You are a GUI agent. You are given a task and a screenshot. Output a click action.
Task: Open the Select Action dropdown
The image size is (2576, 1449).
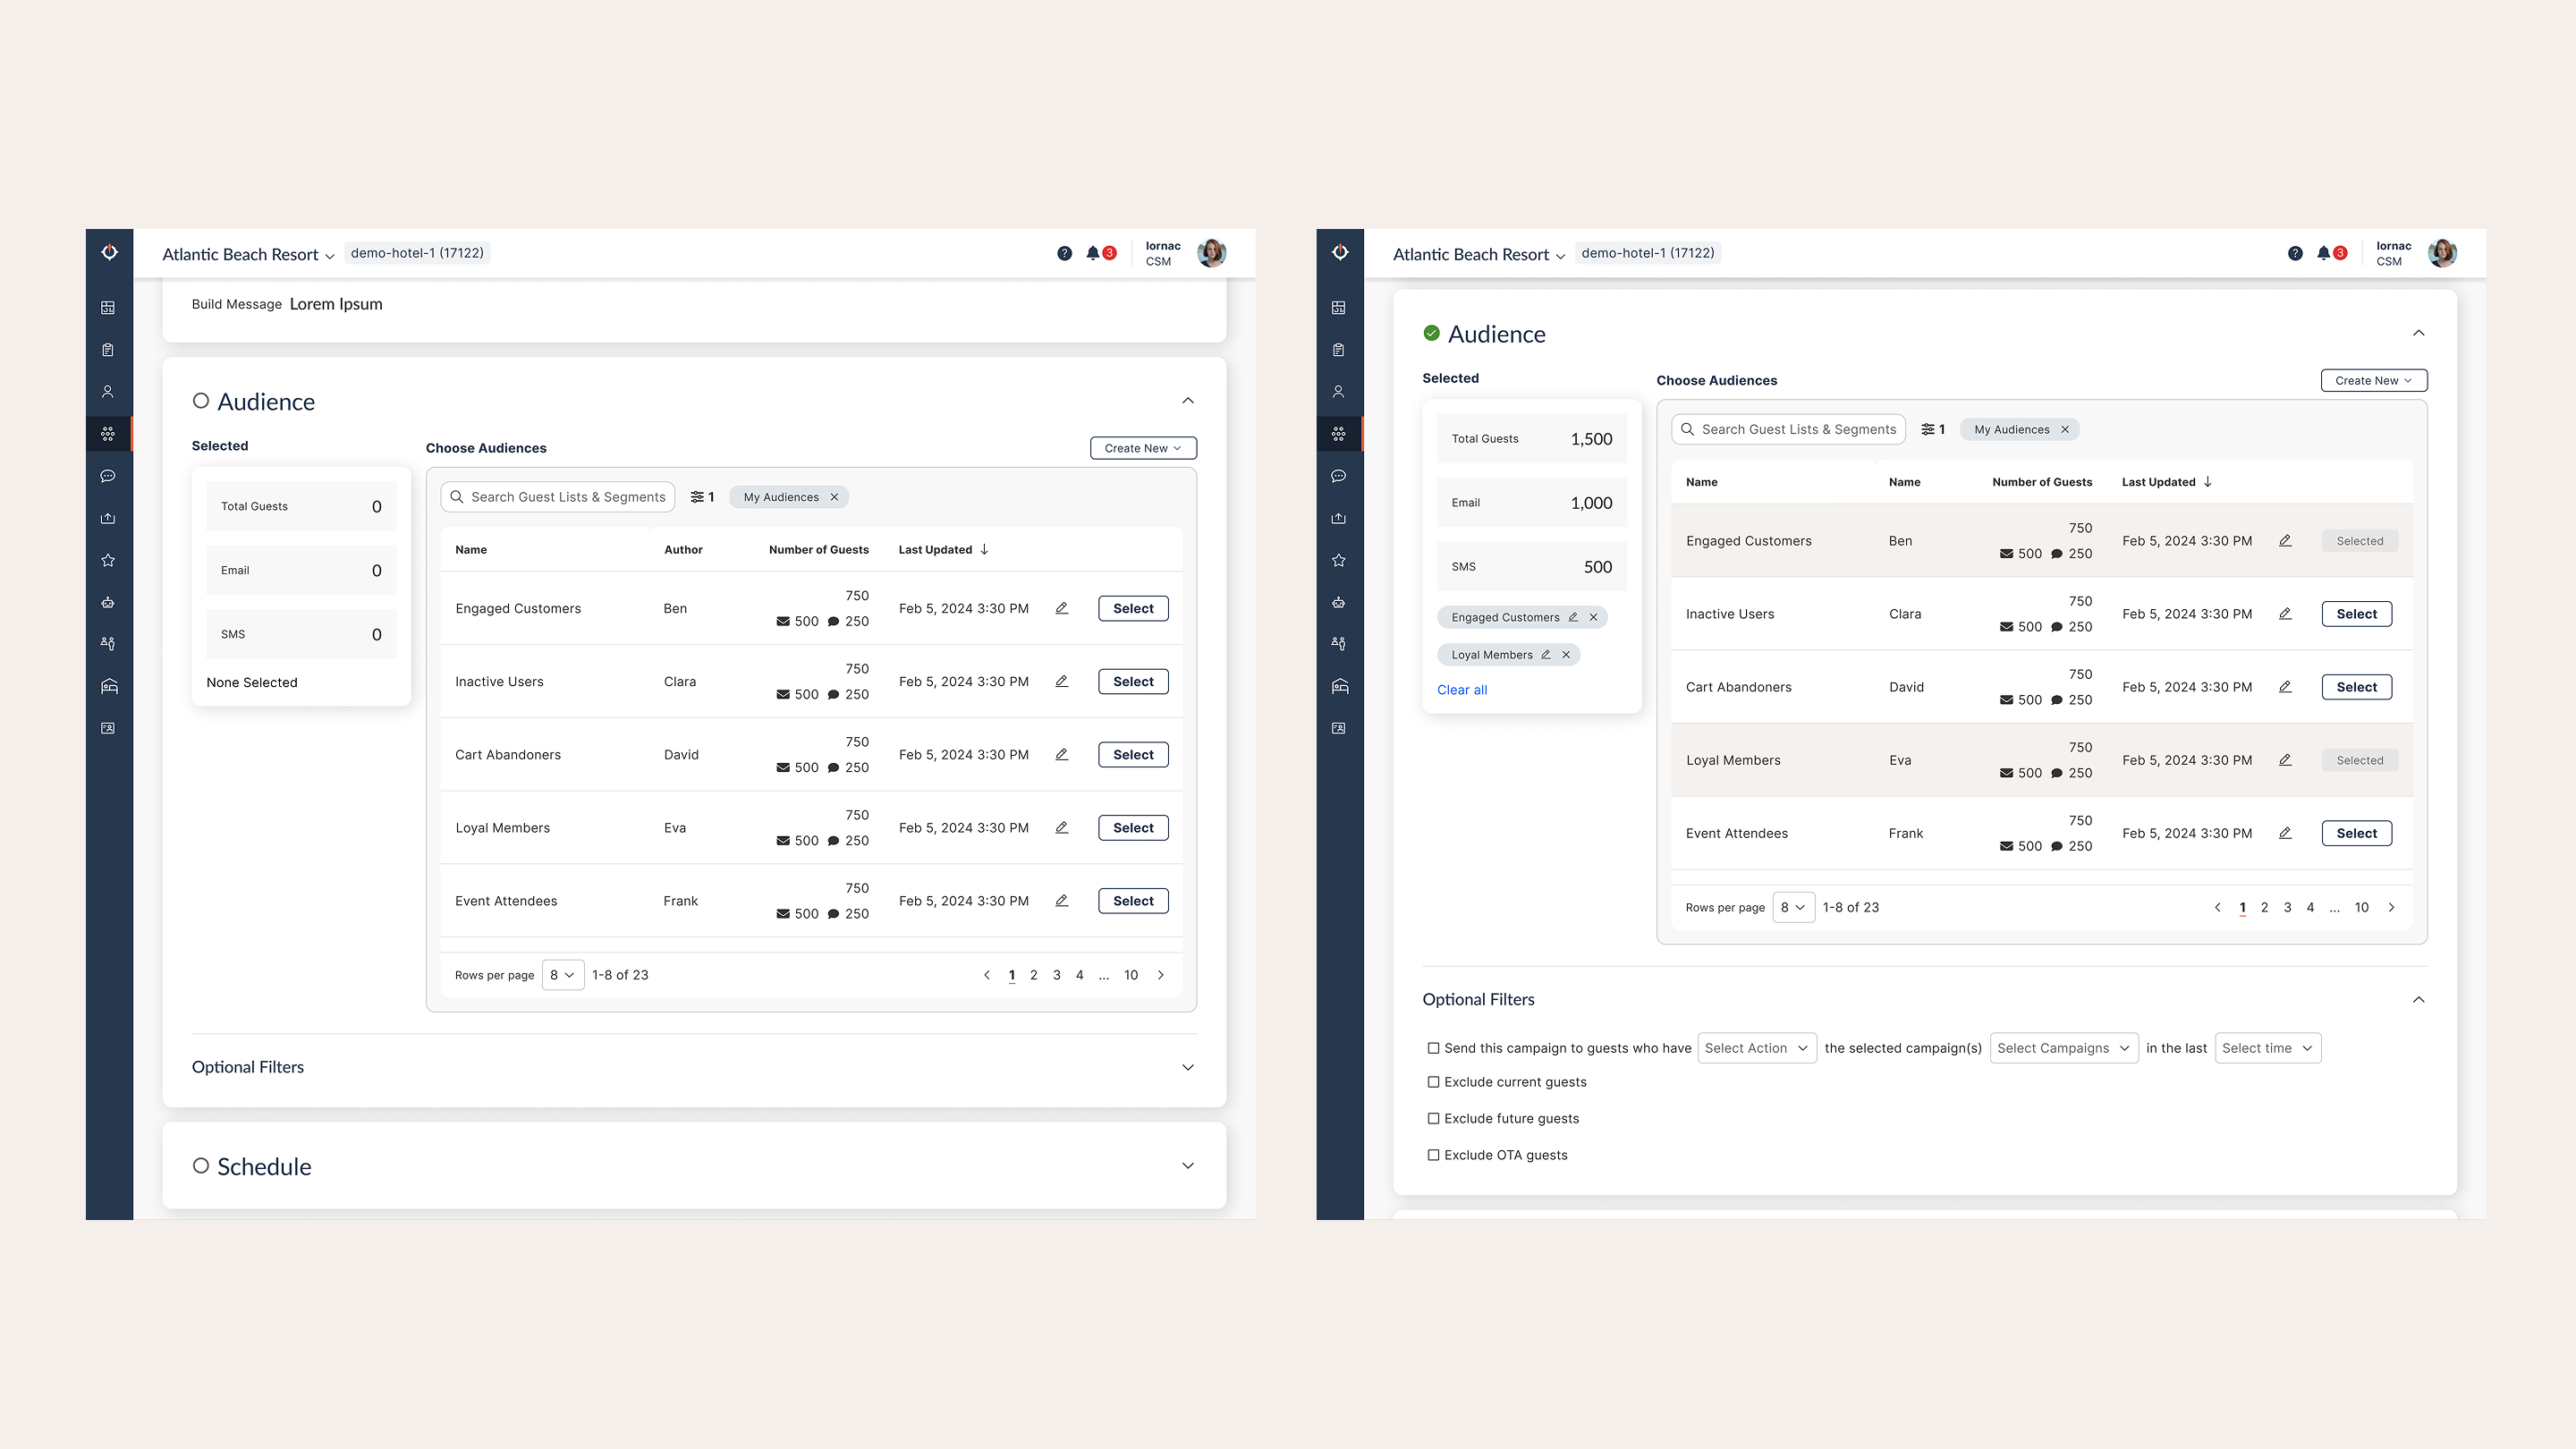tap(1756, 1048)
